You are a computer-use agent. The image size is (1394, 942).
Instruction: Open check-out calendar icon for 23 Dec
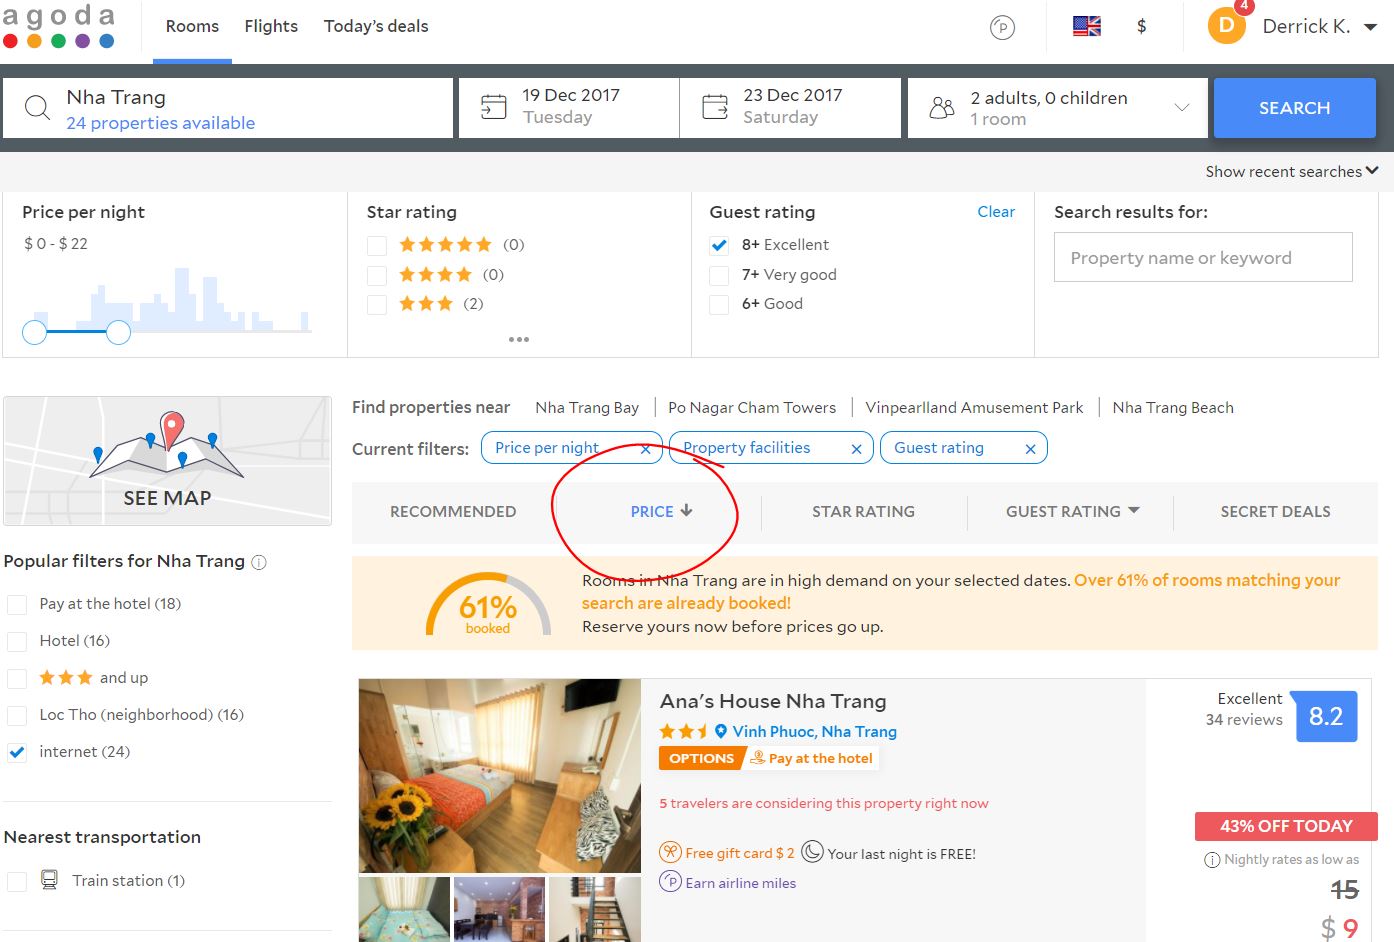[x=715, y=107]
